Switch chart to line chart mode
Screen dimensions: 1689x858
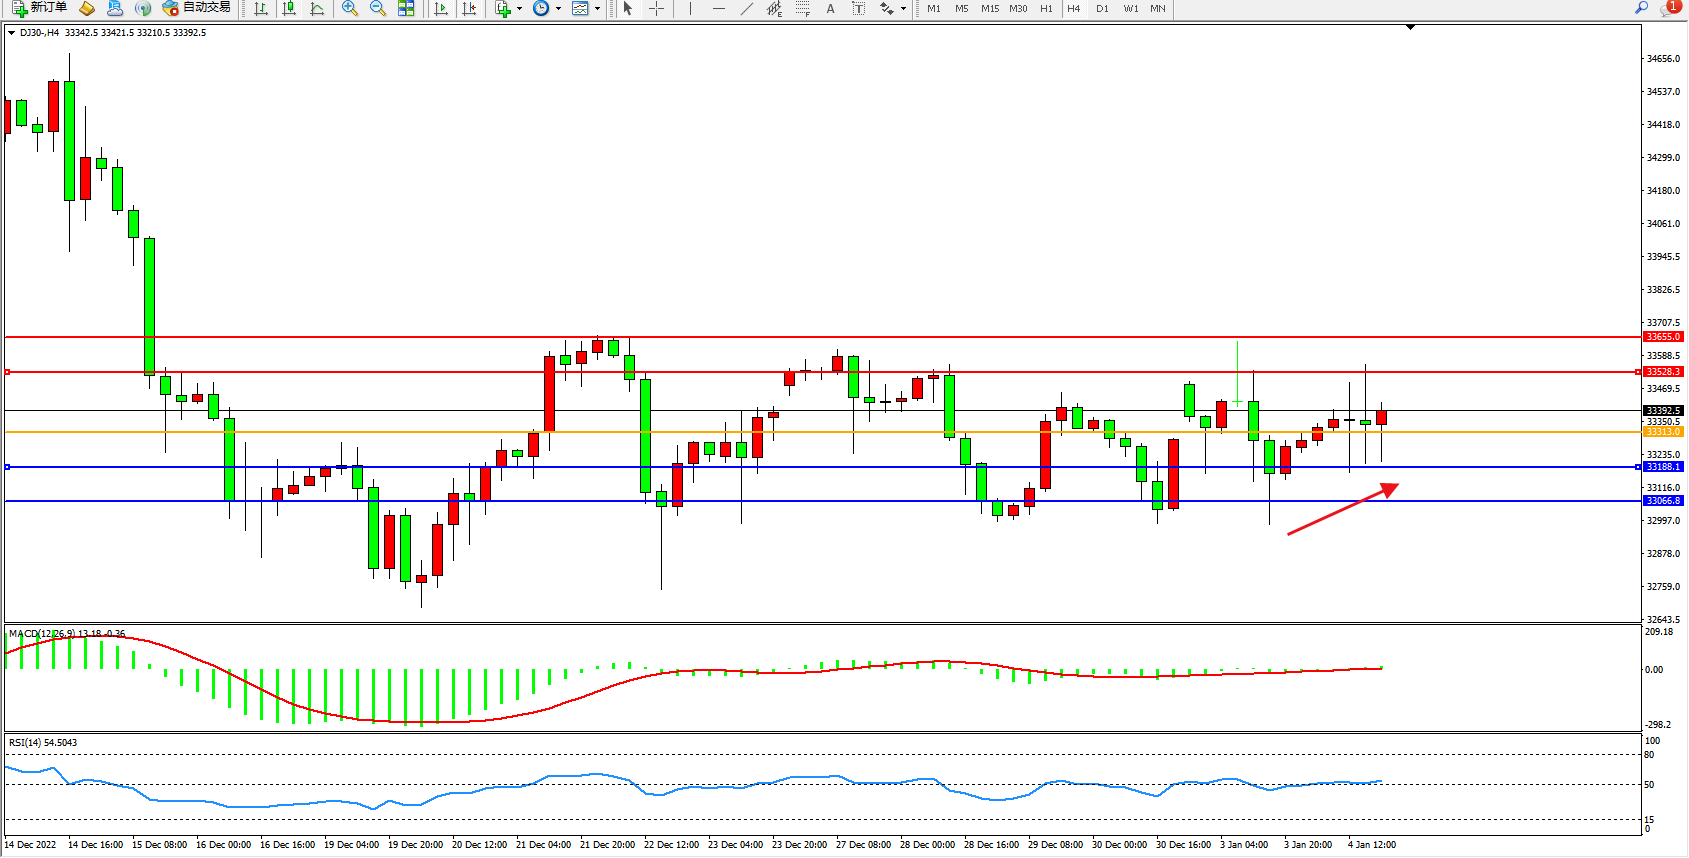tap(317, 8)
